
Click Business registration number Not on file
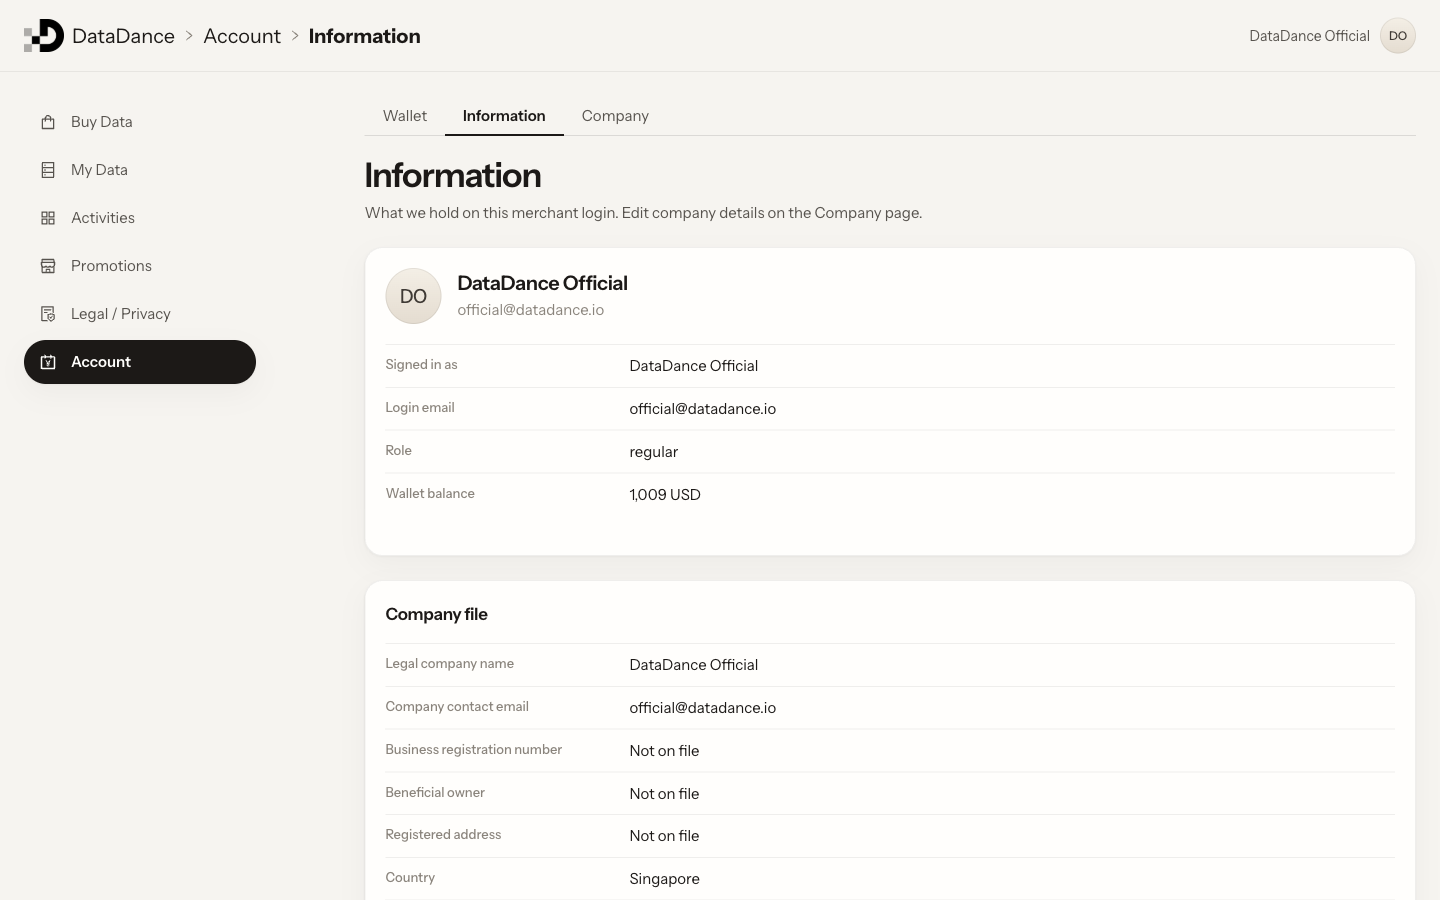click(664, 751)
